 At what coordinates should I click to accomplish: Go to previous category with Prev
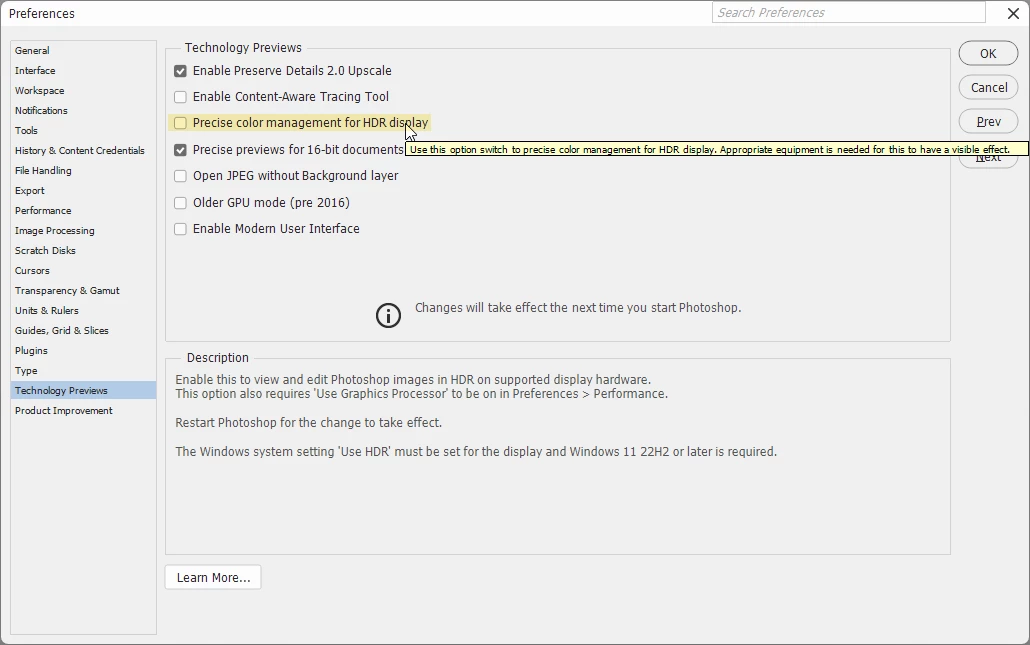(x=988, y=122)
